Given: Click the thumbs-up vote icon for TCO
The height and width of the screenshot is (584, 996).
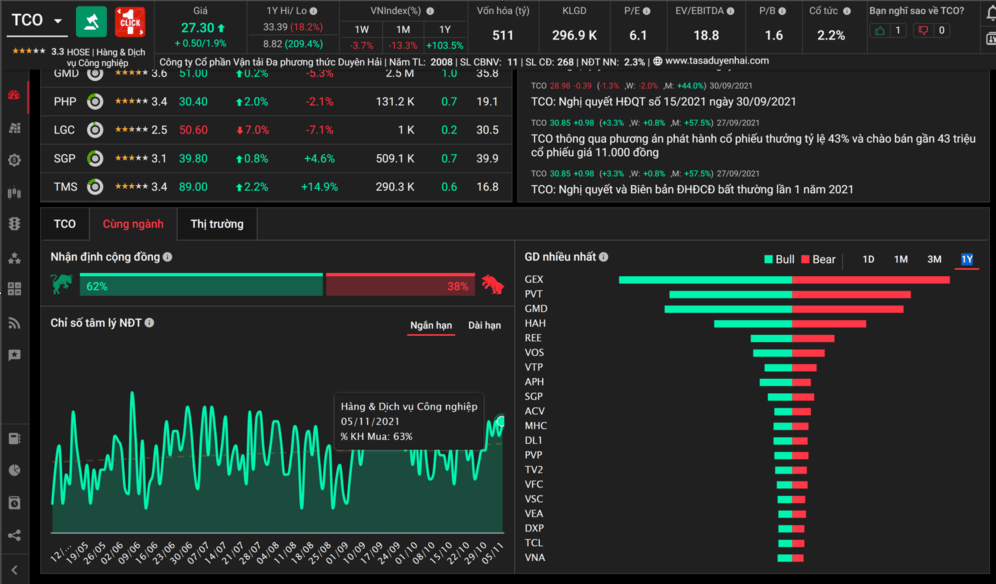Looking at the screenshot, I should [880, 30].
